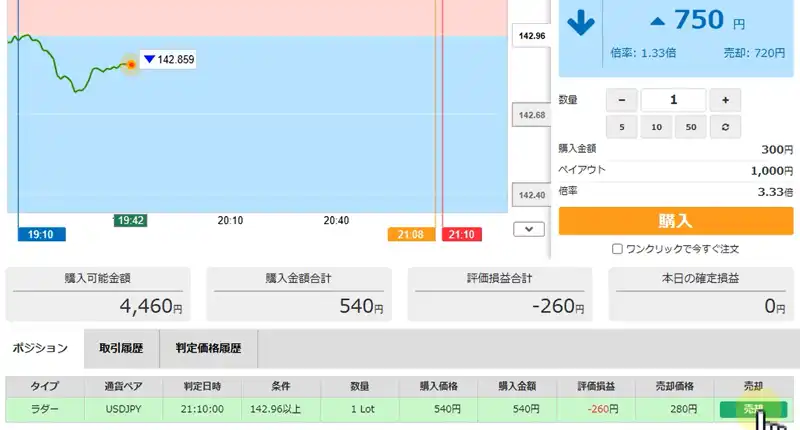This screenshot has width=800, height=430.
Task: Click the blue down arrow icon
Action: pos(581,22)
